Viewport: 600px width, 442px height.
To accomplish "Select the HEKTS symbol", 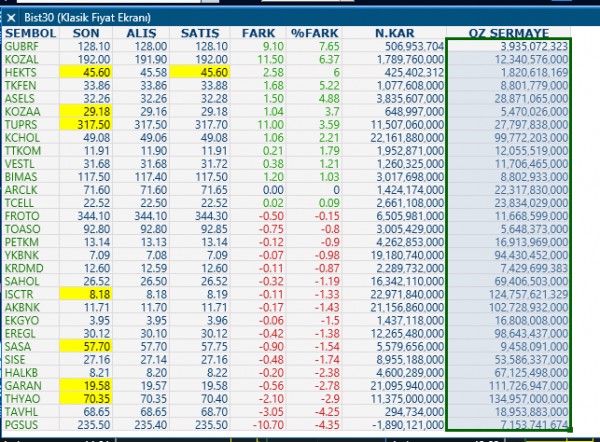I will coord(20,72).
